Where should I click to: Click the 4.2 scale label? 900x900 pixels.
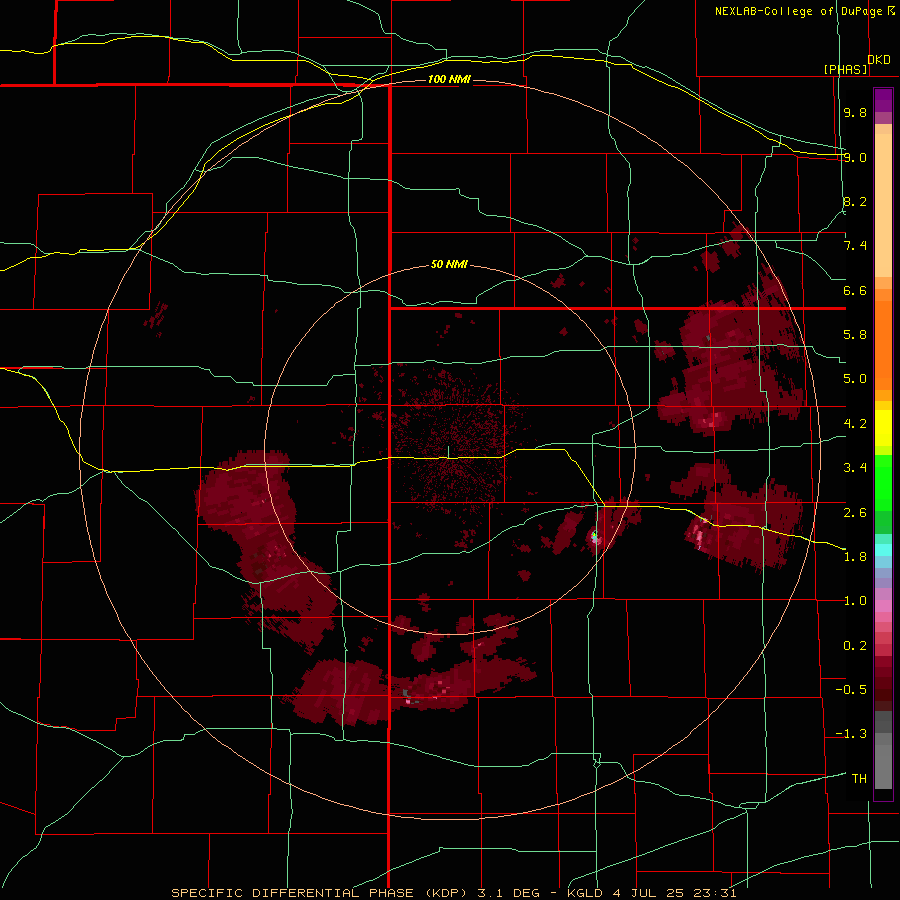[855, 424]
